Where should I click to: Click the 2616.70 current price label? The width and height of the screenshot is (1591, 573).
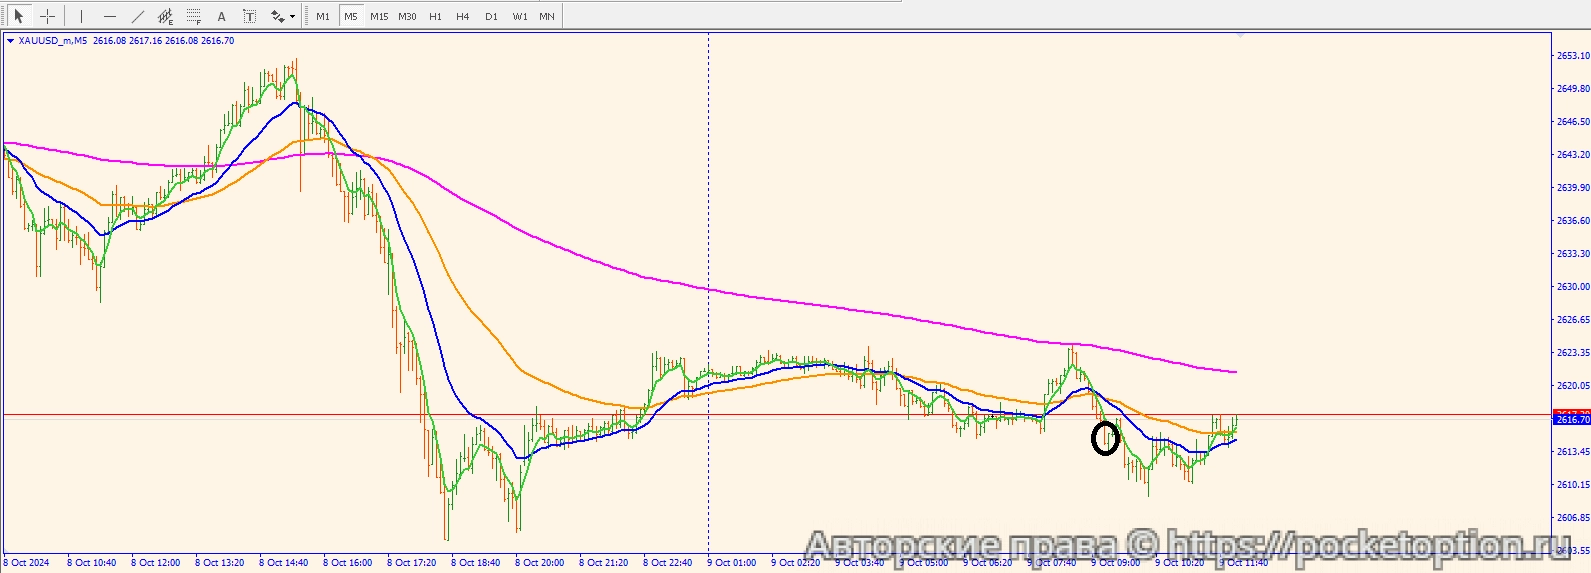click(1572, 420)
